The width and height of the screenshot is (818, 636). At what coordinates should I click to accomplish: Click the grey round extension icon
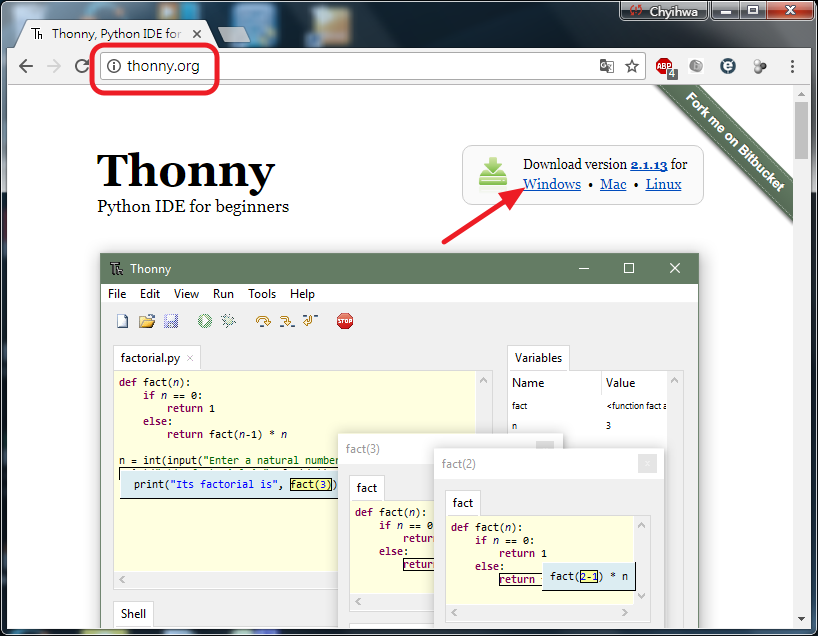click(x=696, y=66)
